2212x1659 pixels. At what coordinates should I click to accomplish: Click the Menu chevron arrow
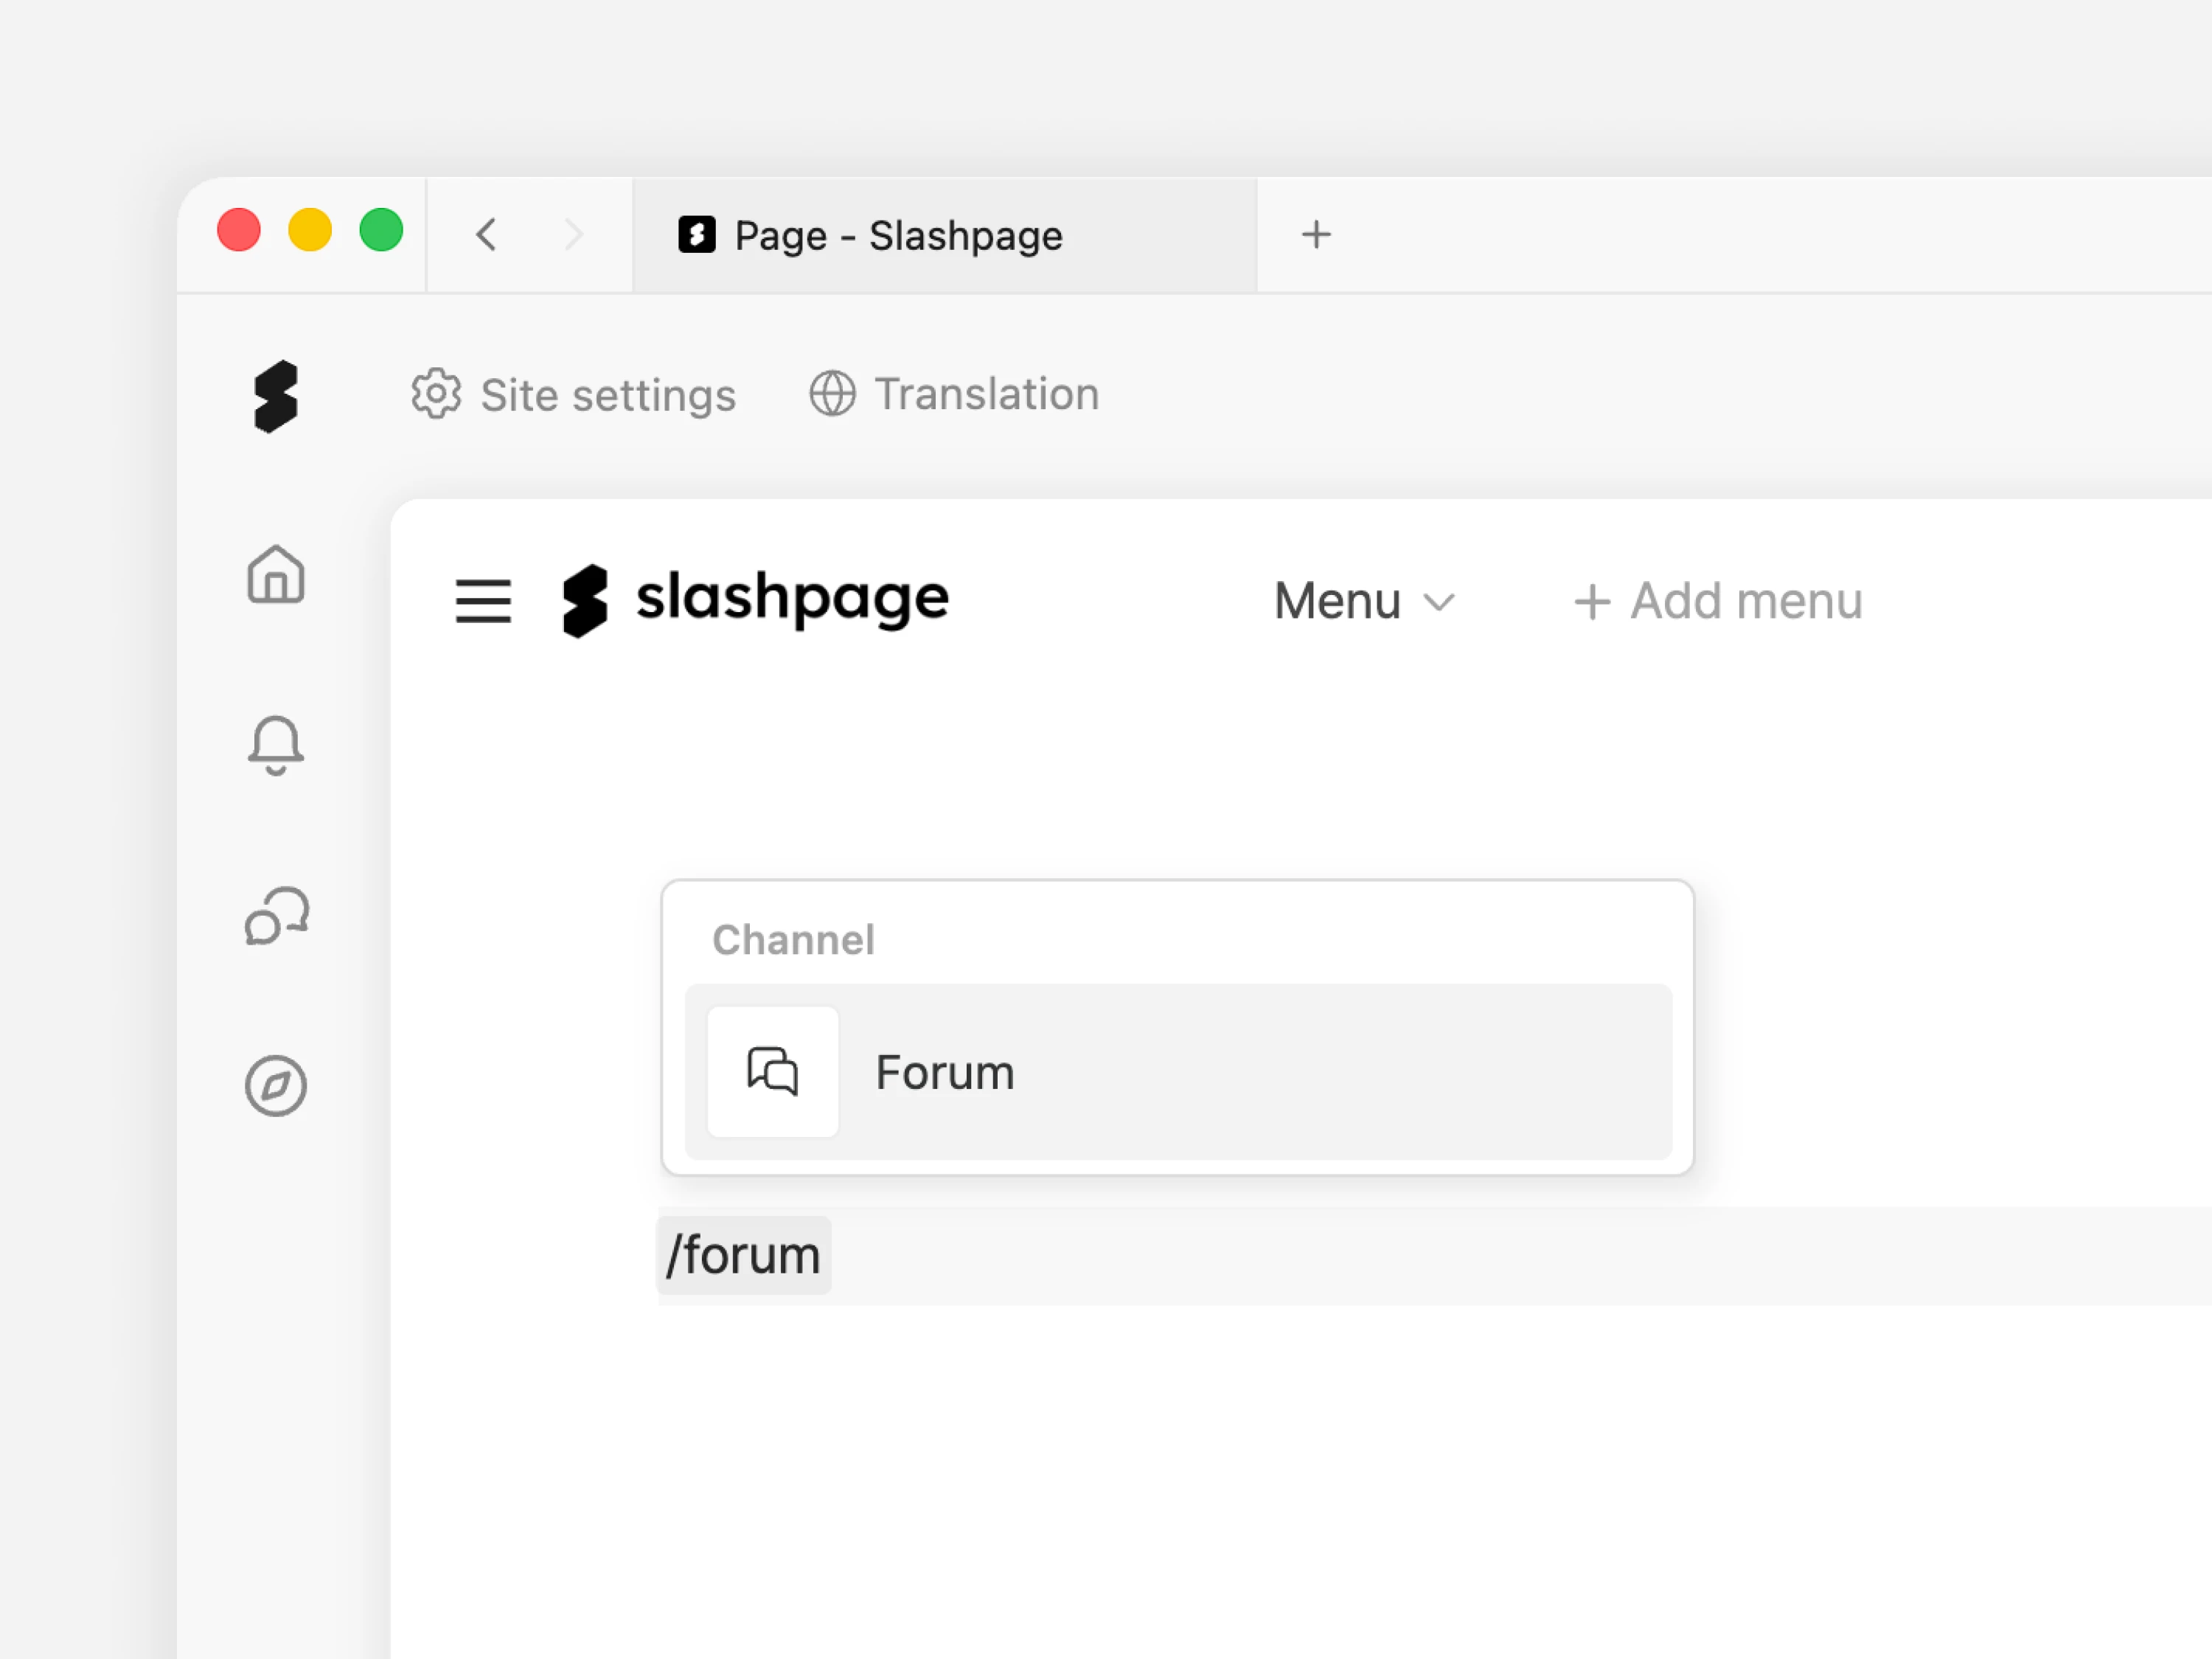[x=1439, y=602]
